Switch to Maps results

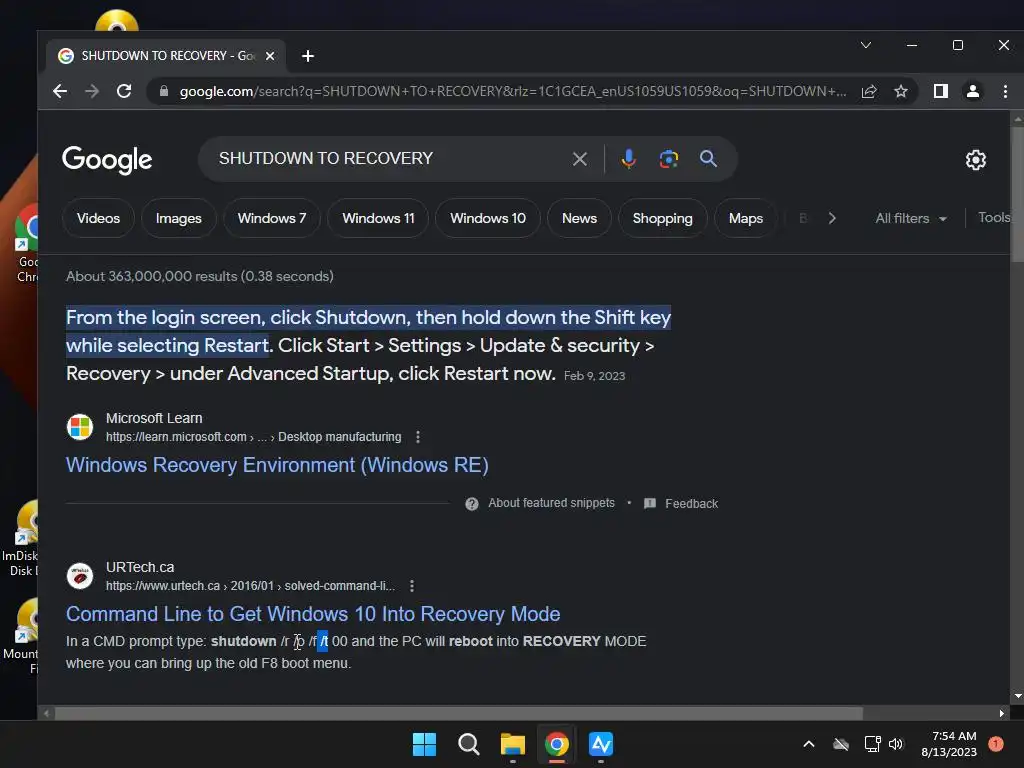click(746, 218)
